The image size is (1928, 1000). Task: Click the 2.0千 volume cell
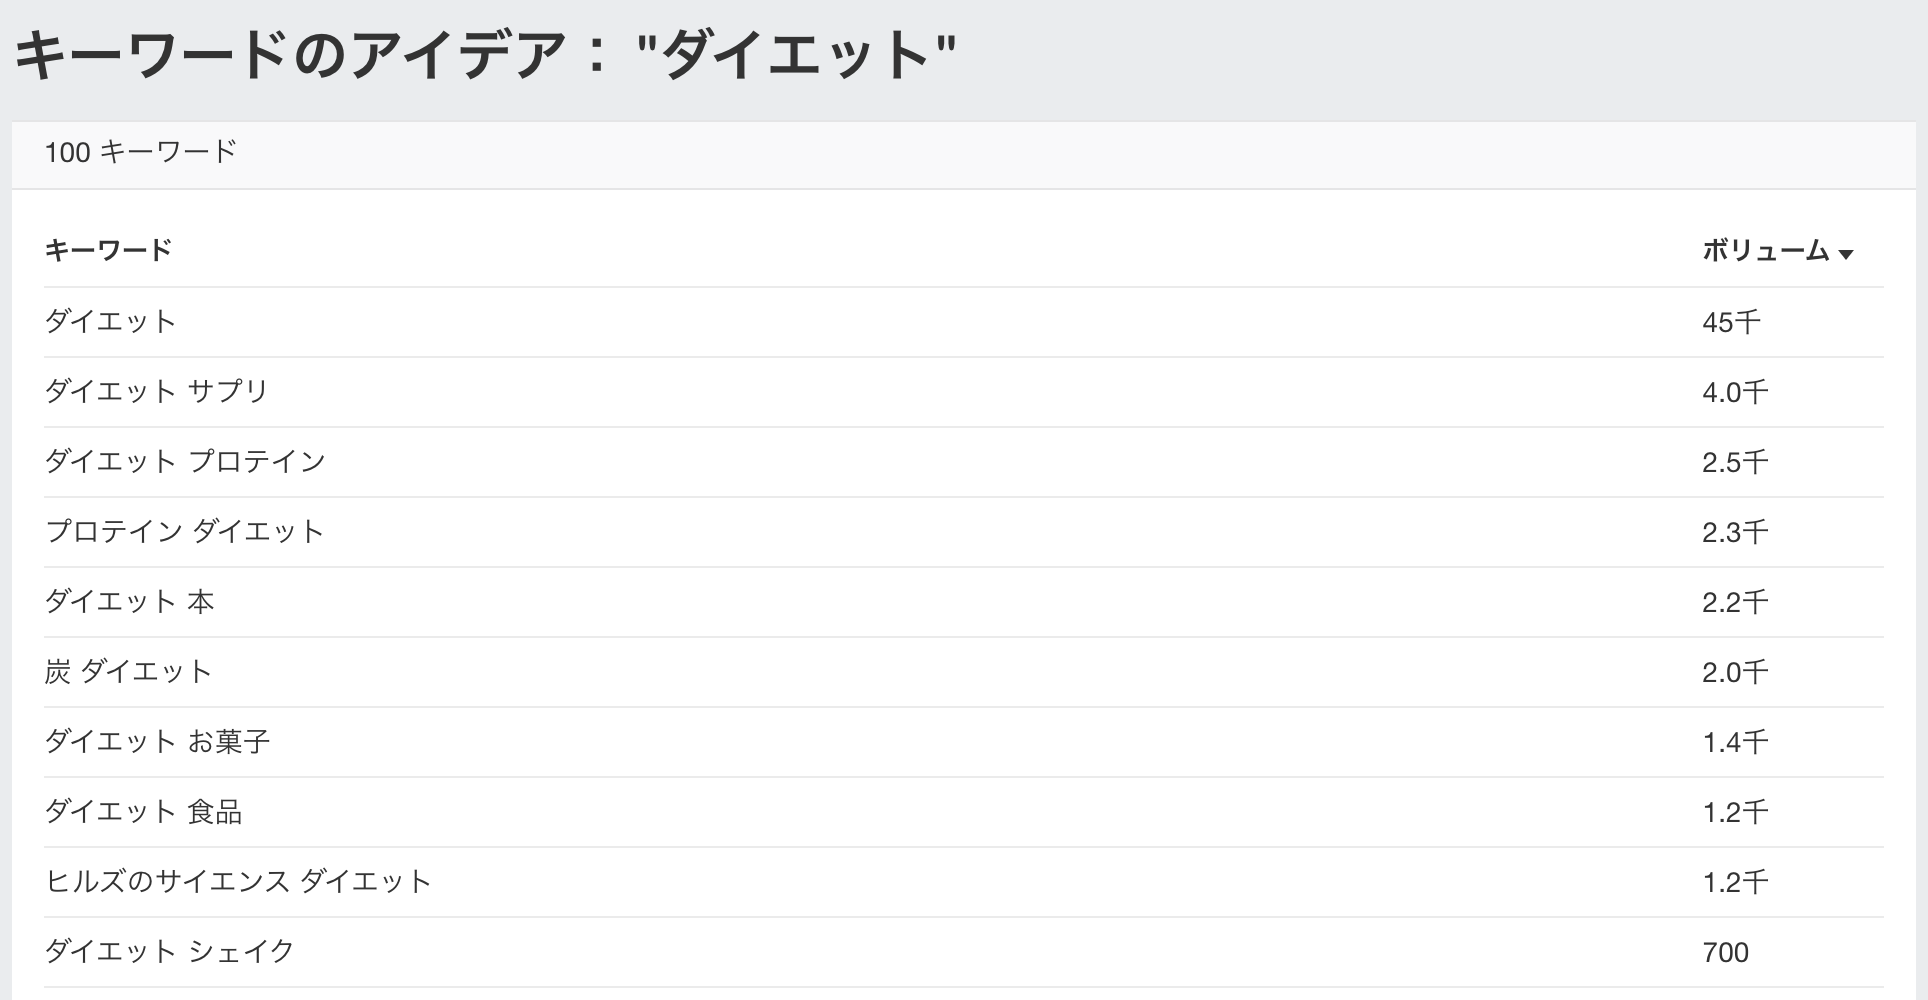(x=1735, y=672)
